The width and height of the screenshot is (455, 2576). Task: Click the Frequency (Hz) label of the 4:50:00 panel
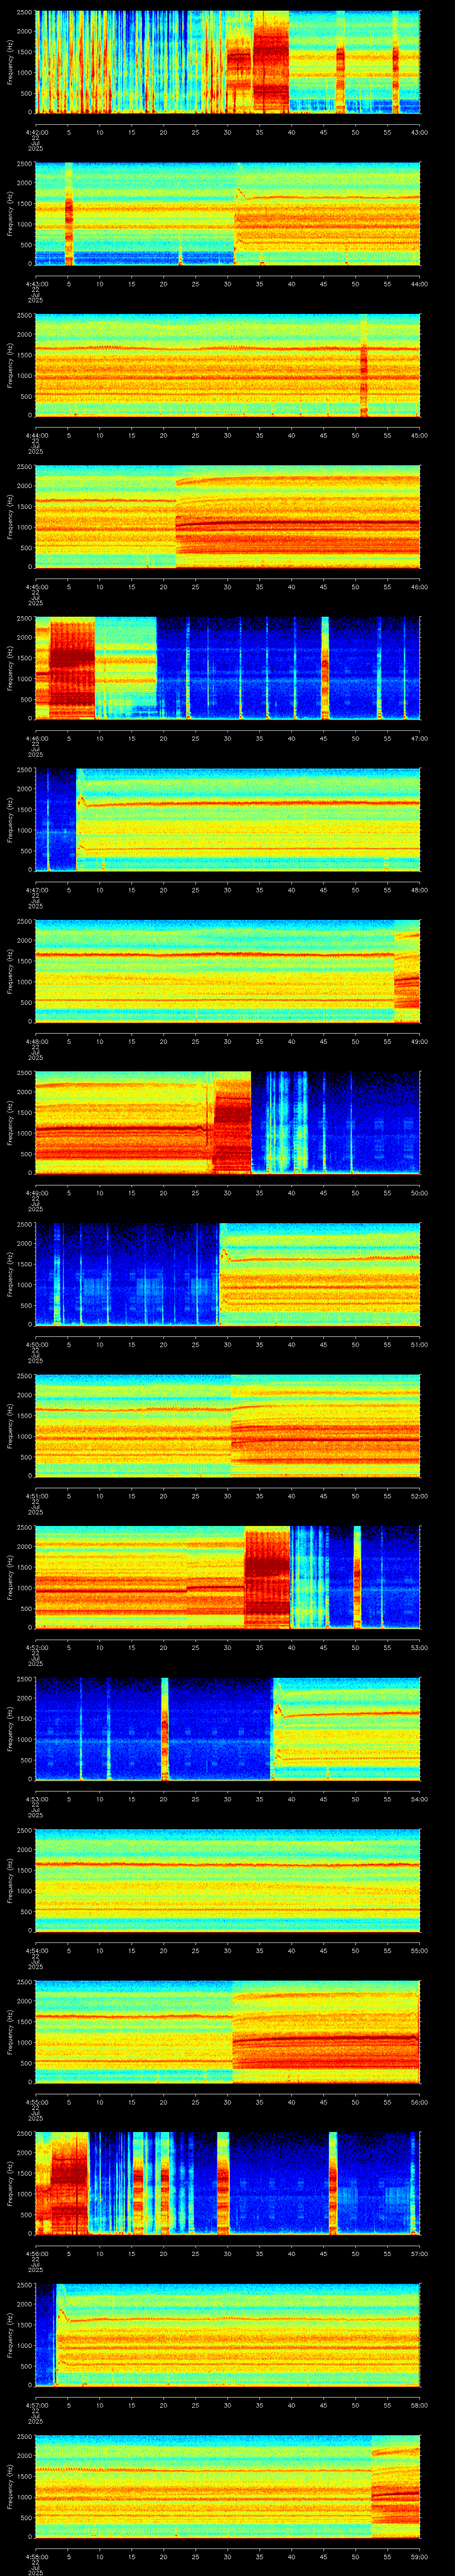[10, 1275]
